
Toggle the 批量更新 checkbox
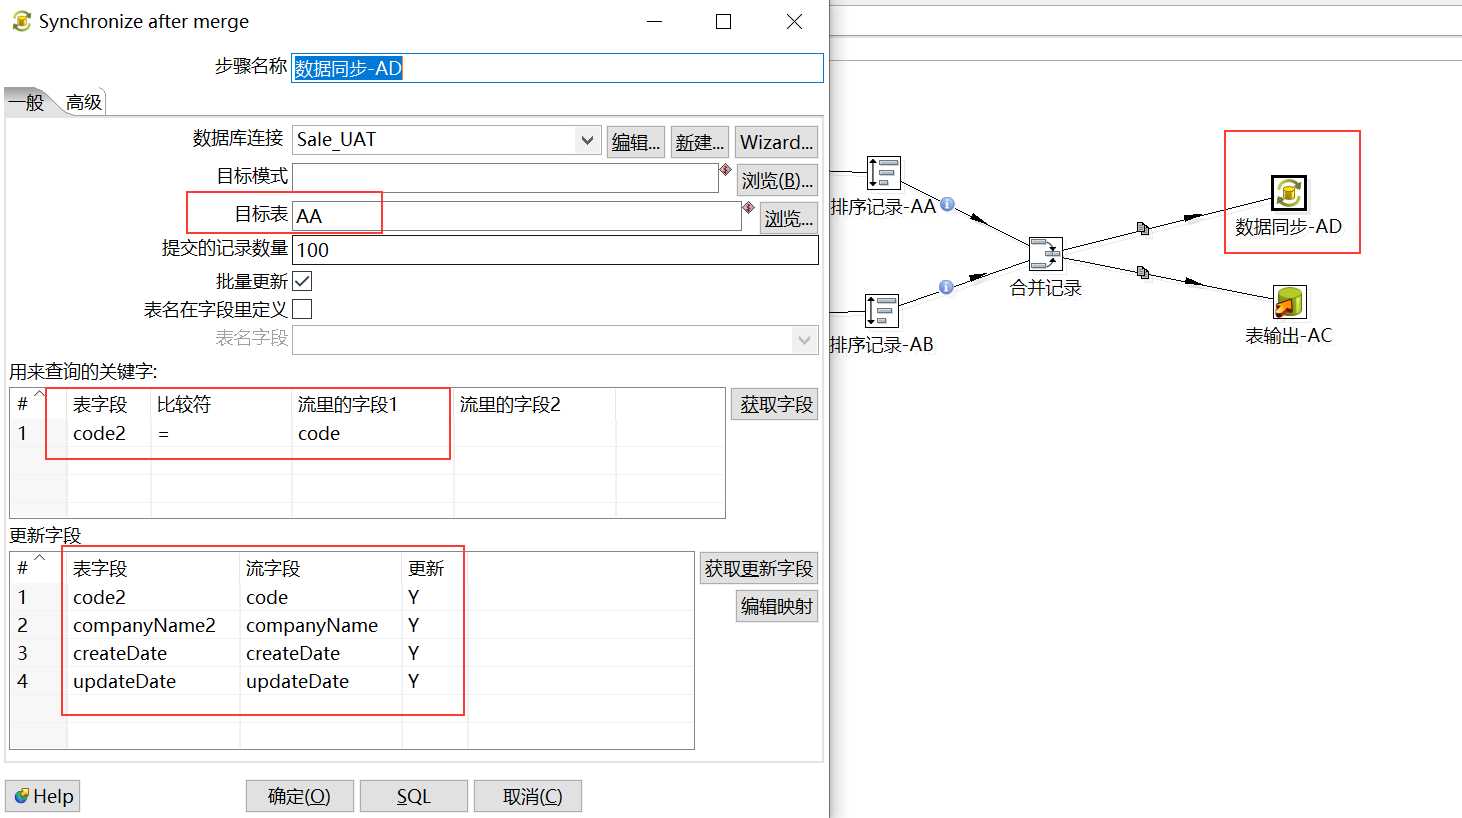pyautogui.click(x=302, y=281)
